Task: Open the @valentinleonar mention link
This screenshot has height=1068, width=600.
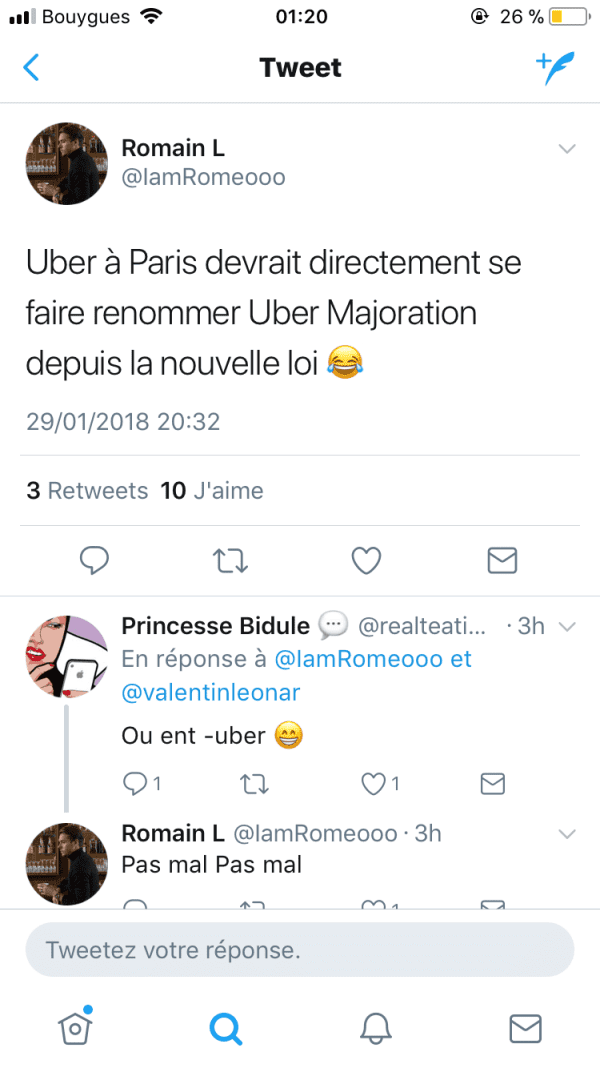Action: (x=210, y=692)
